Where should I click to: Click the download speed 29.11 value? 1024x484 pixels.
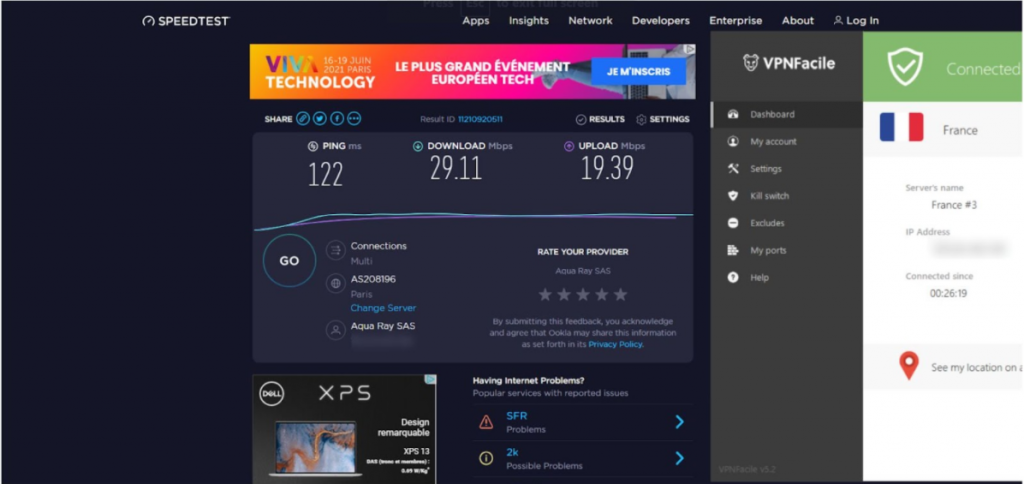click(x=456, y=169)
